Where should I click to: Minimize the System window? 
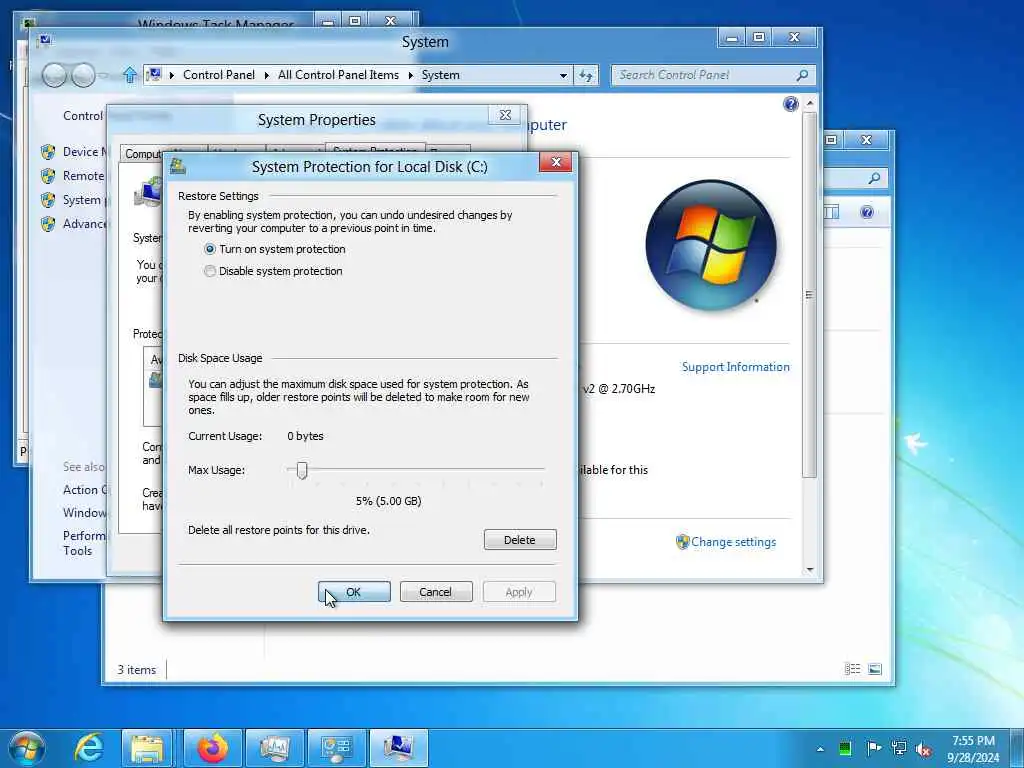(x=732, y=37)
